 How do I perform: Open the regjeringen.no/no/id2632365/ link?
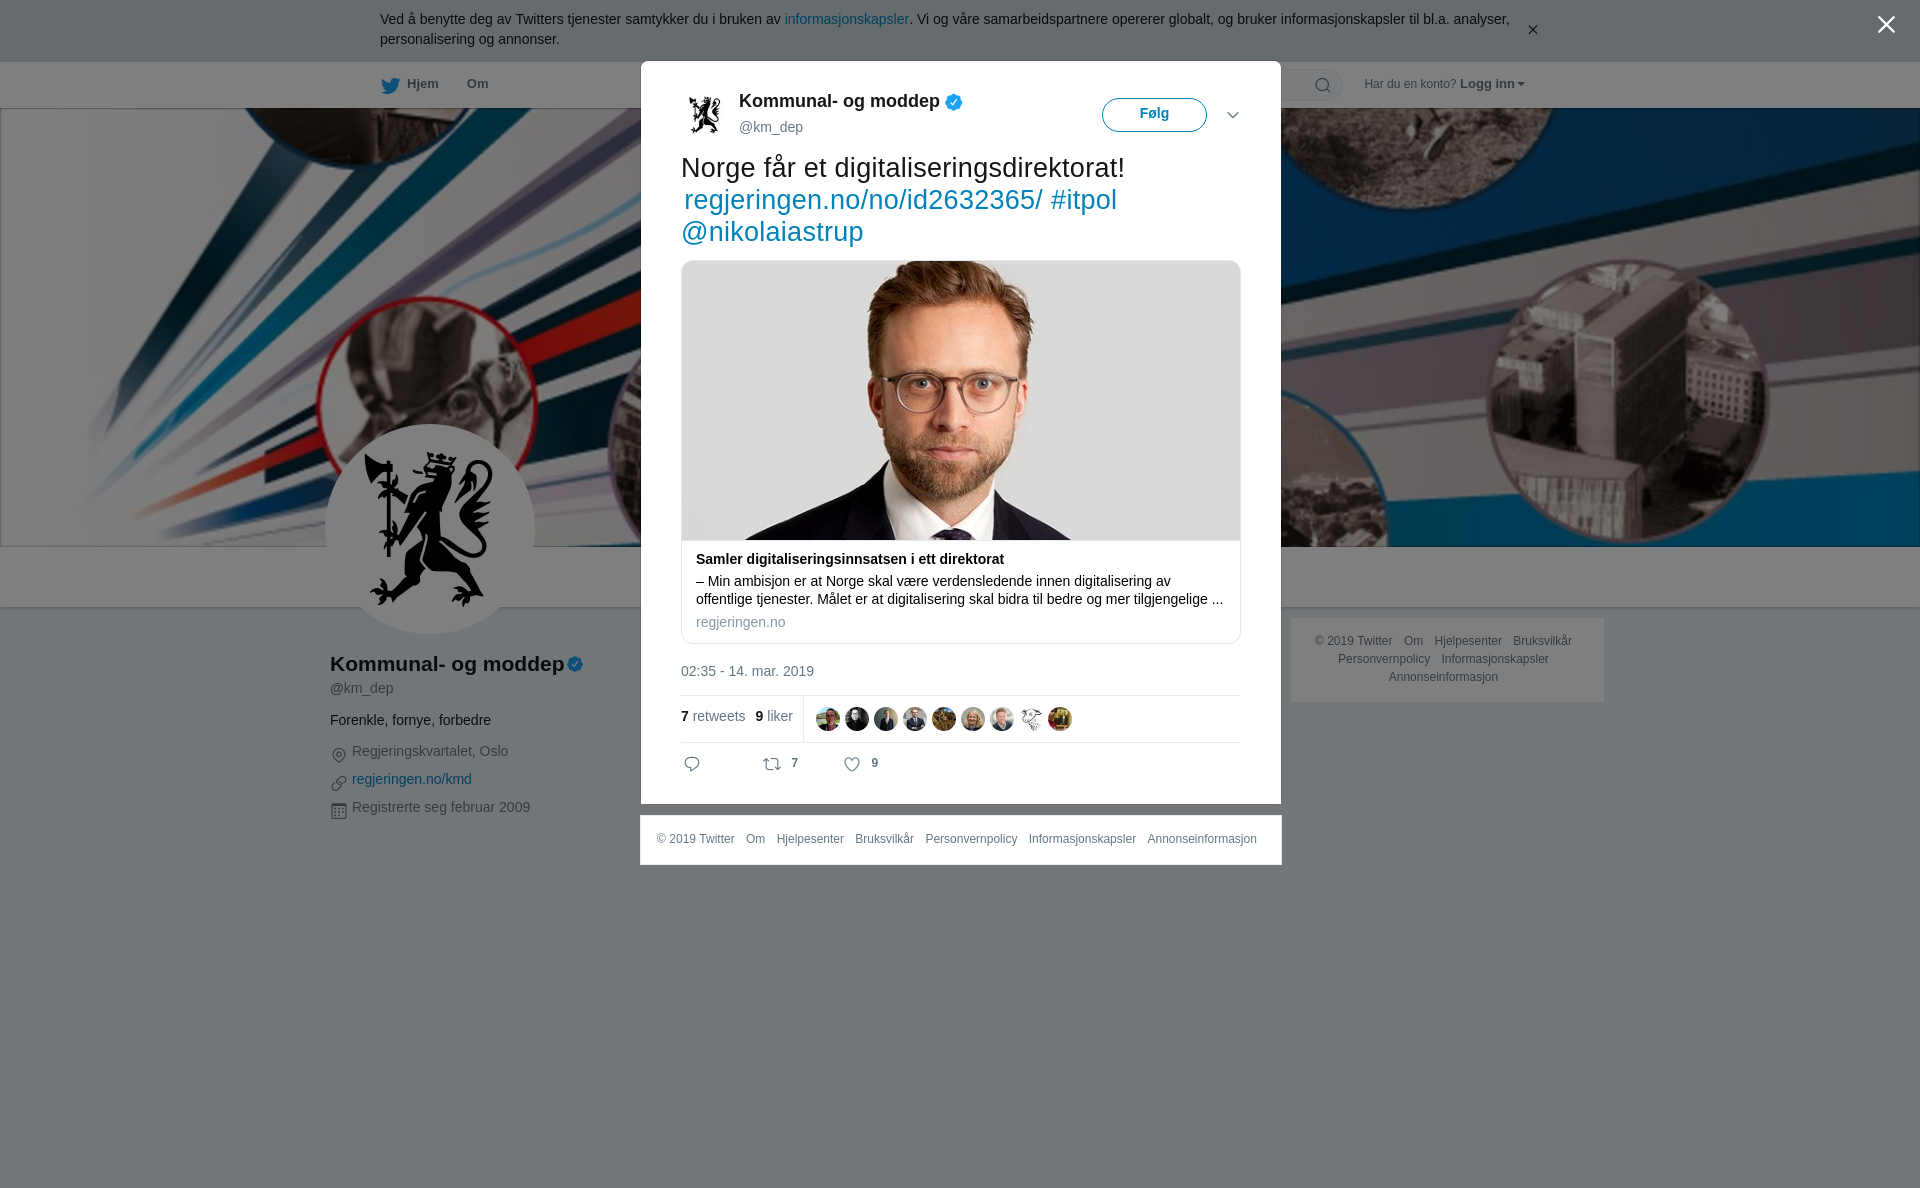[863, 200]
